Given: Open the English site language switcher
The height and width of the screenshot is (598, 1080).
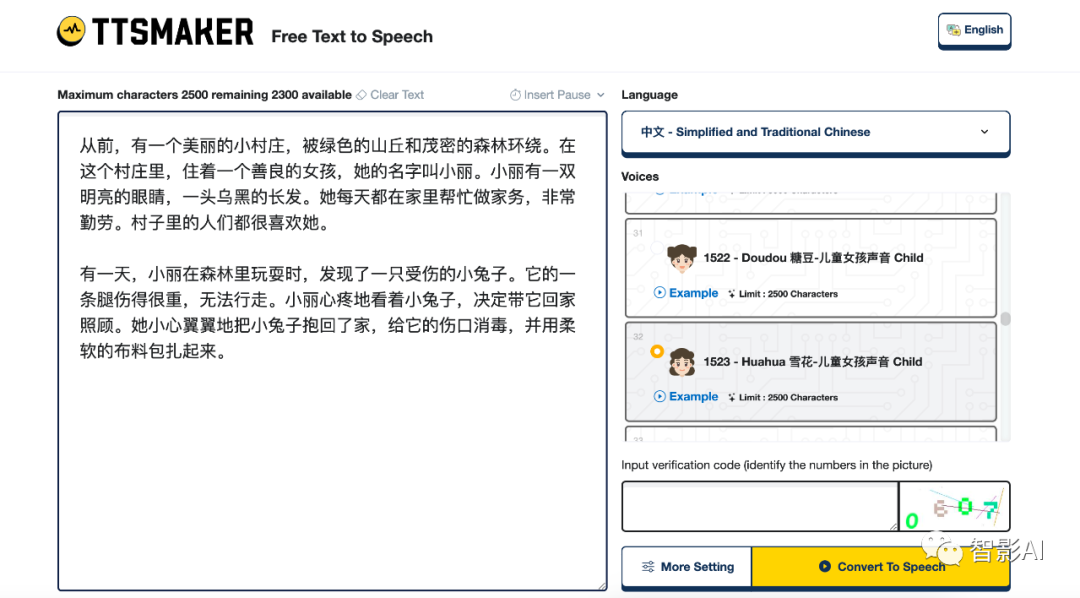Looking at the screenshot, I should click(974, 30).
